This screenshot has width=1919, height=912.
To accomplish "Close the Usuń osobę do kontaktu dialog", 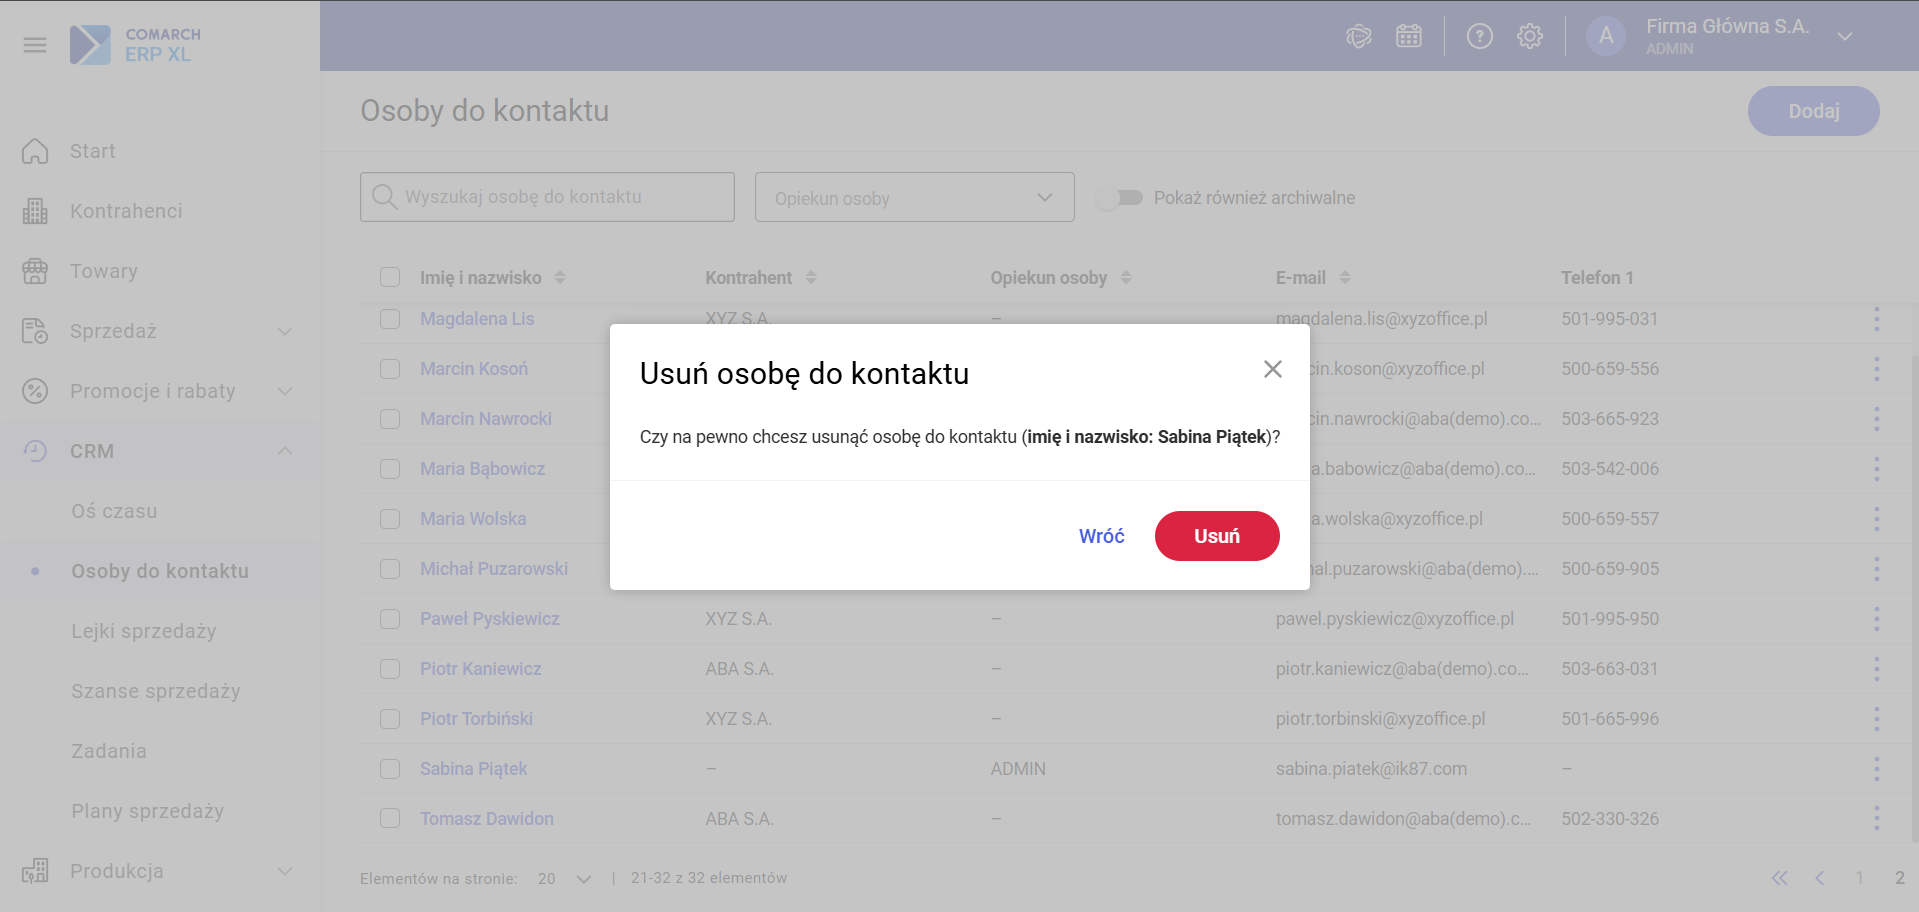I will point(1272,369).
